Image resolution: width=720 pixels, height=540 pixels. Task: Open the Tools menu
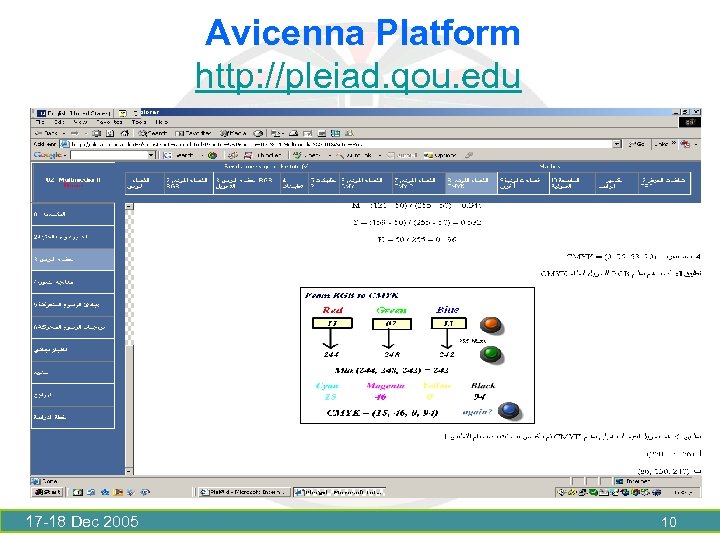[x=139, y=122]
